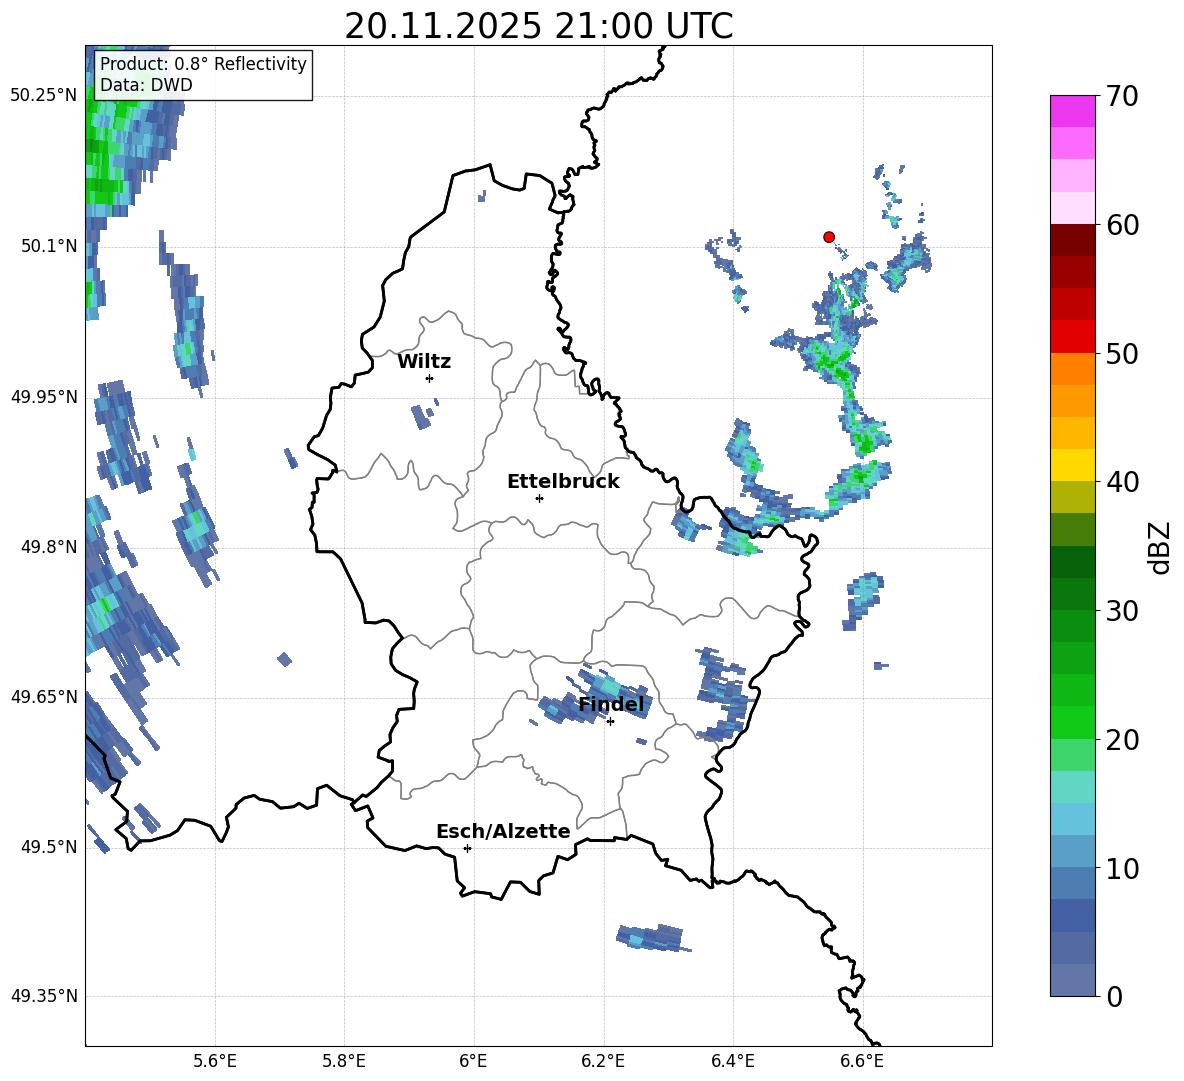Click the 6.6°E longitude label
The width and height of the screenshot is (1184, 1081).
(x=862, y=1061)
